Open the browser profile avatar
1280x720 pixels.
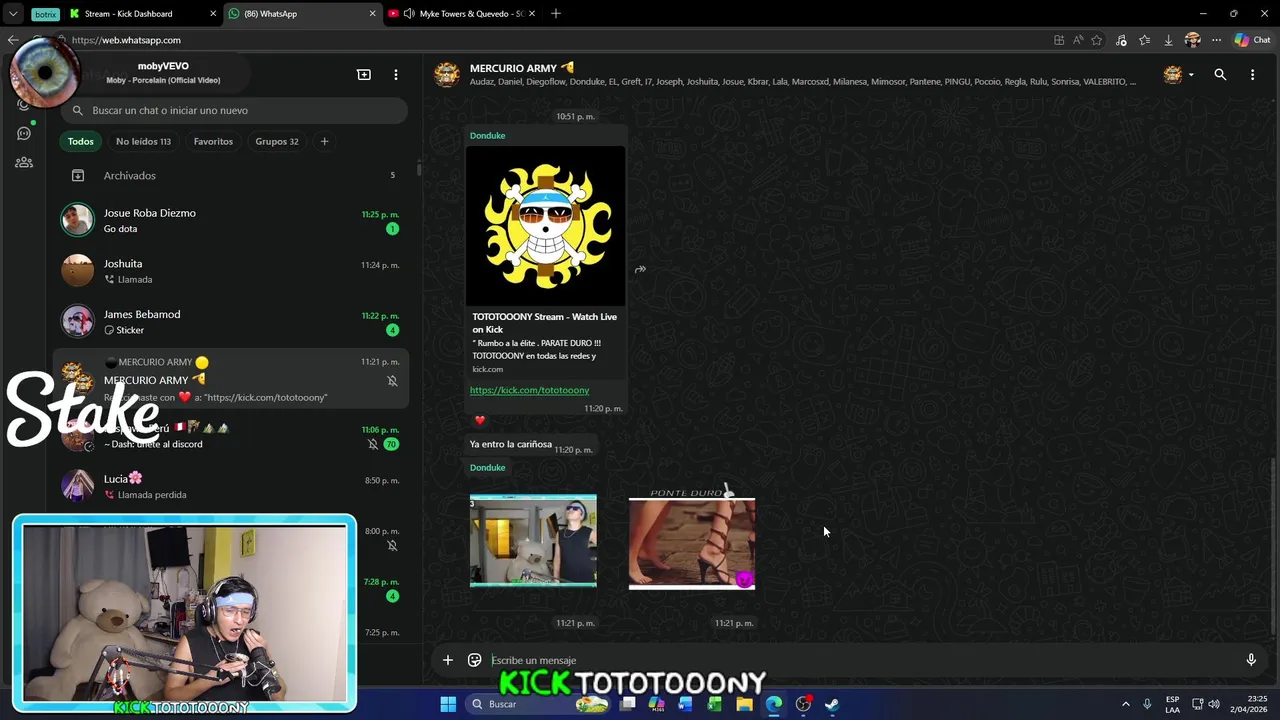[x=1192, y=40]
